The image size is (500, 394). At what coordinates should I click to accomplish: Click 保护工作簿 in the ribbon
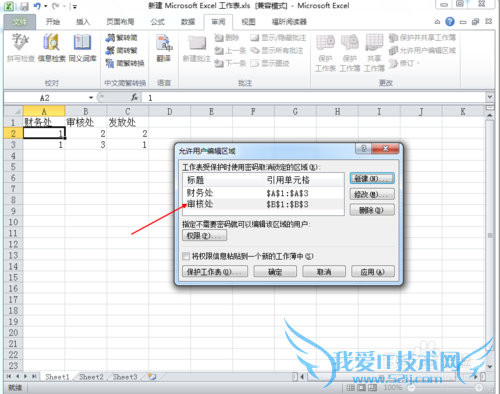tap(350, 53)
